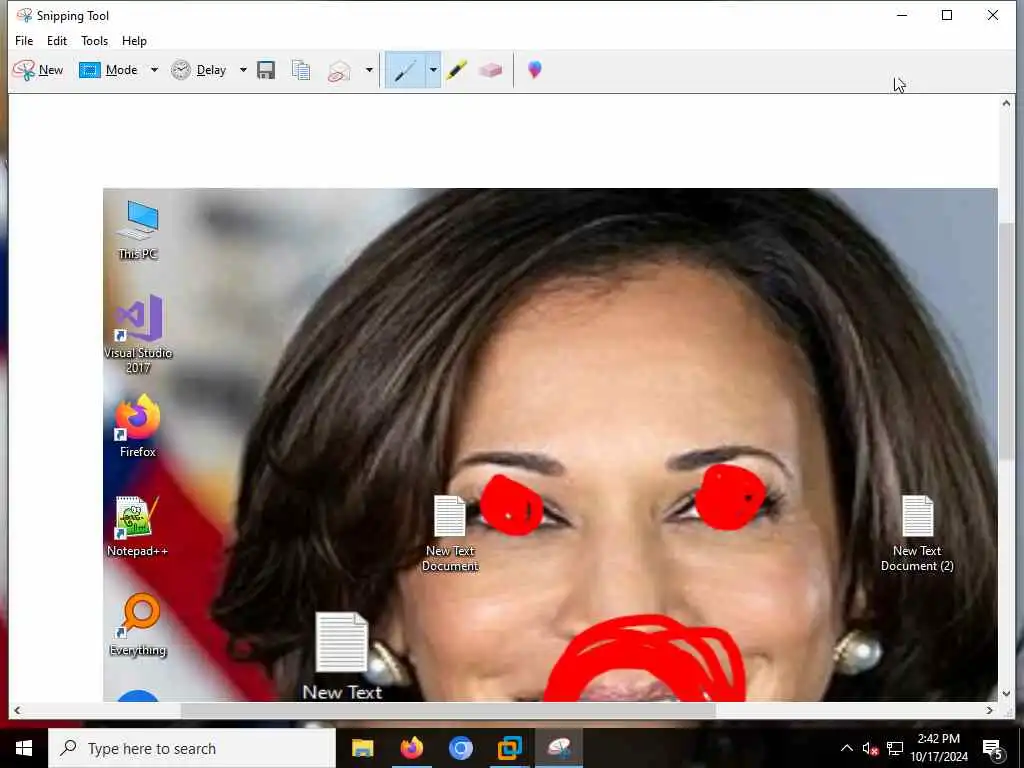Click the horizontal scrollbar right arrow
The width and height of the screenshot is (1024, 768).
coord(990,711)
